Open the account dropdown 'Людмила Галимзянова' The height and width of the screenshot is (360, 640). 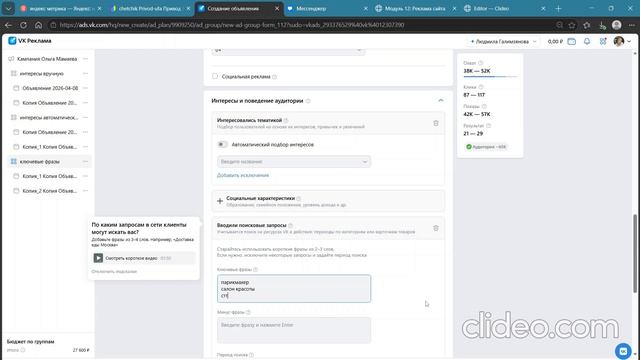504,41
